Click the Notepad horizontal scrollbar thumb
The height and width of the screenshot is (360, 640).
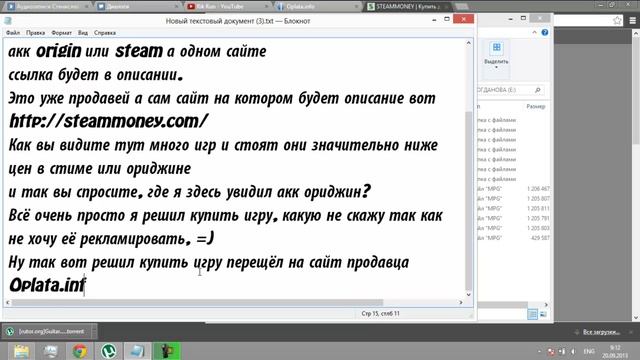197,302
